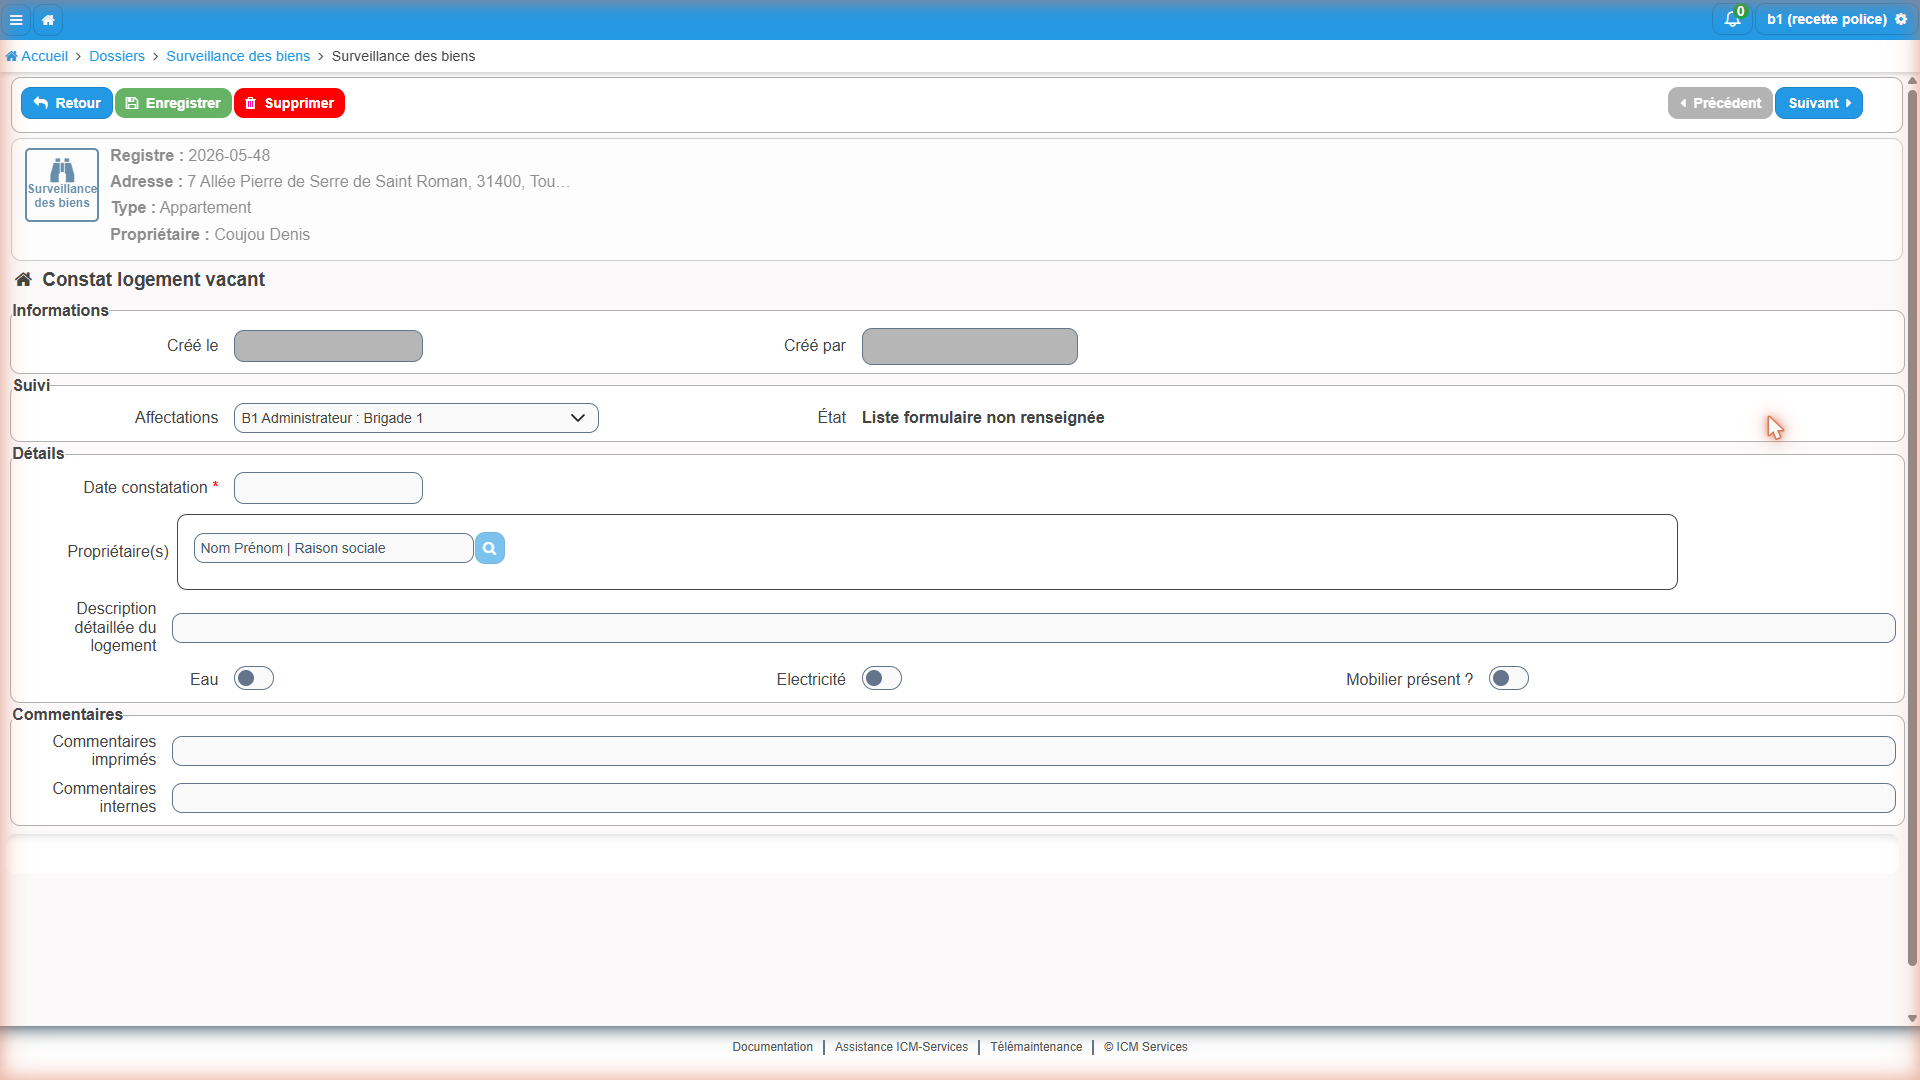
Task: Toggle the Eau switch
Action: pyautogui.click(x=254, y=679)
